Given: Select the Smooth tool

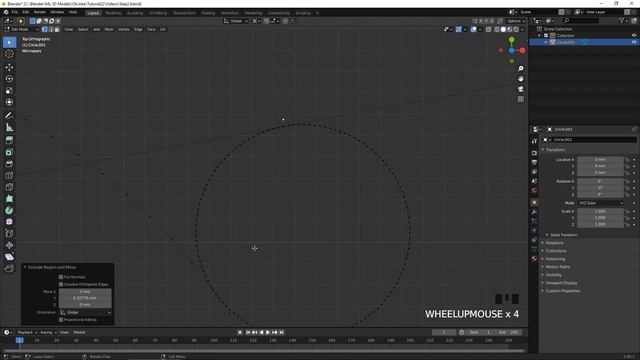Looking at the screenshot, I should [9, 222].
